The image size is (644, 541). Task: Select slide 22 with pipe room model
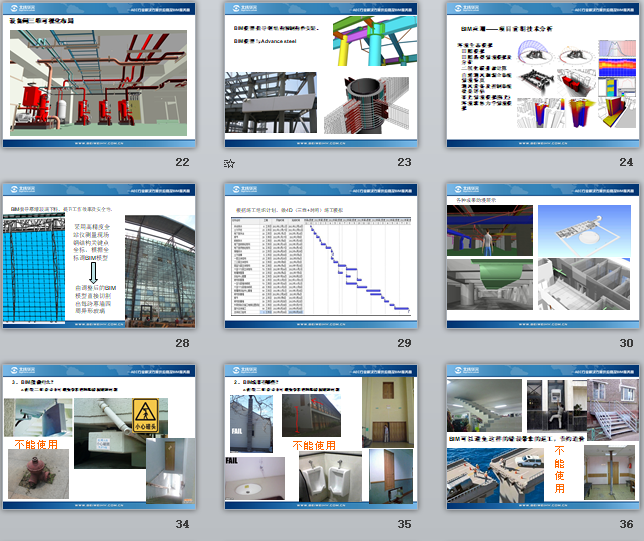[x=99, y=75]
